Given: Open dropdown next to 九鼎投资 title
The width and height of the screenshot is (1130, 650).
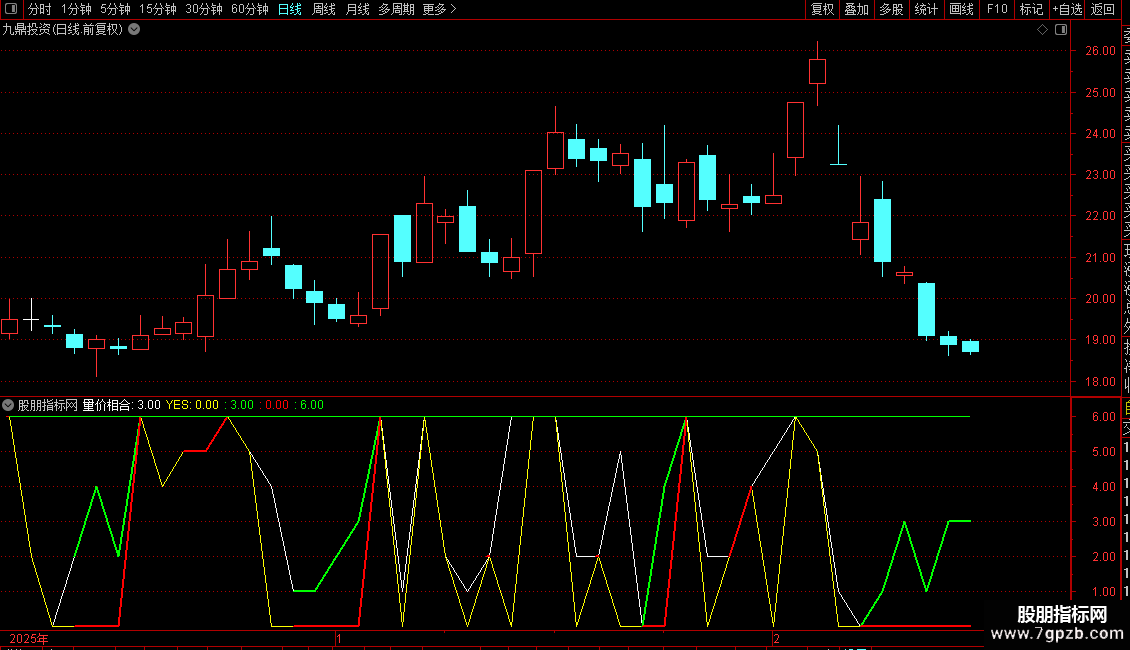Looking at the screenshot, I should pyautogui.click(x=134, y=30).
